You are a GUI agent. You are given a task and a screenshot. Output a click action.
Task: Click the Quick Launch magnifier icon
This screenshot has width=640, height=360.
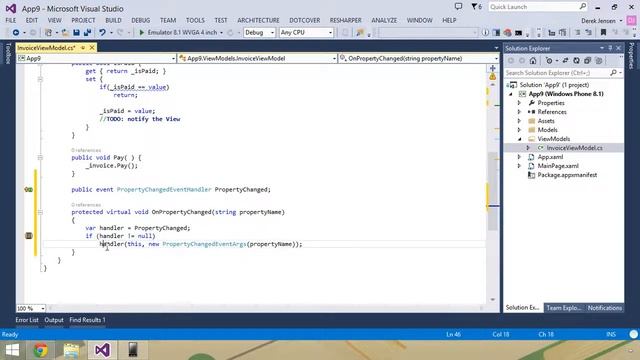tap(582, 7)
